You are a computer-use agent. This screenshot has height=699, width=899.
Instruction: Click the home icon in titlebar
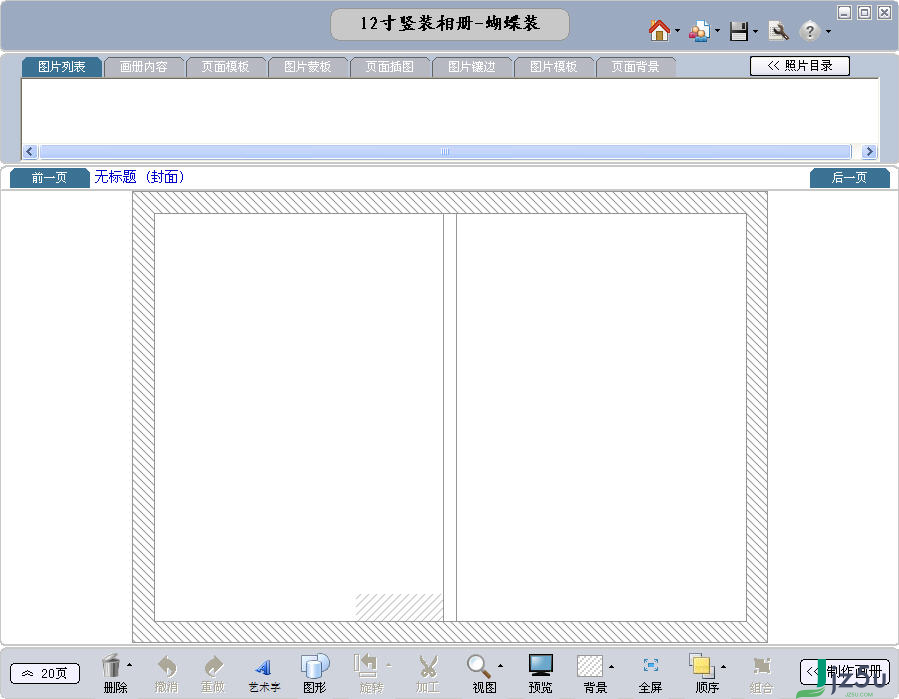point(657,30)
